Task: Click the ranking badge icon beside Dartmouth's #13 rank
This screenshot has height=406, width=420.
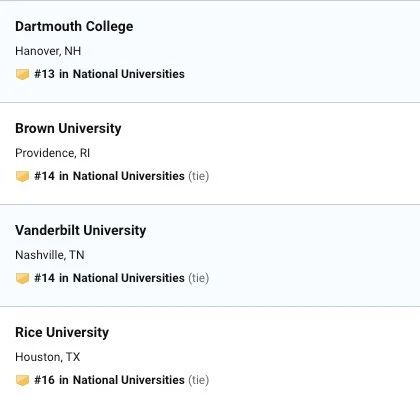Action: (22, 74)
